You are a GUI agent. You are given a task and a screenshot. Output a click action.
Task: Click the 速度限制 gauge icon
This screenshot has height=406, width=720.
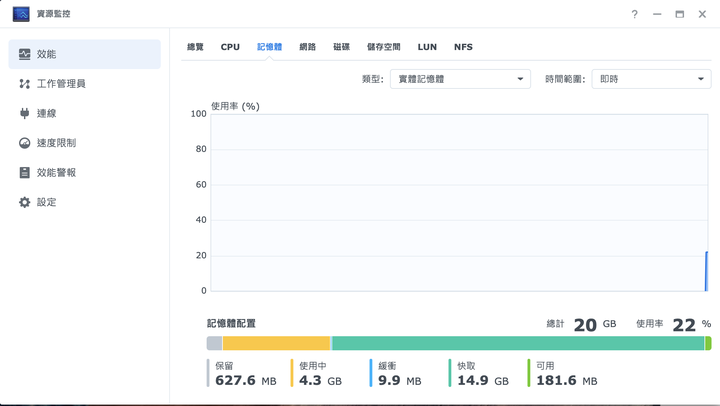coord(25,143)
